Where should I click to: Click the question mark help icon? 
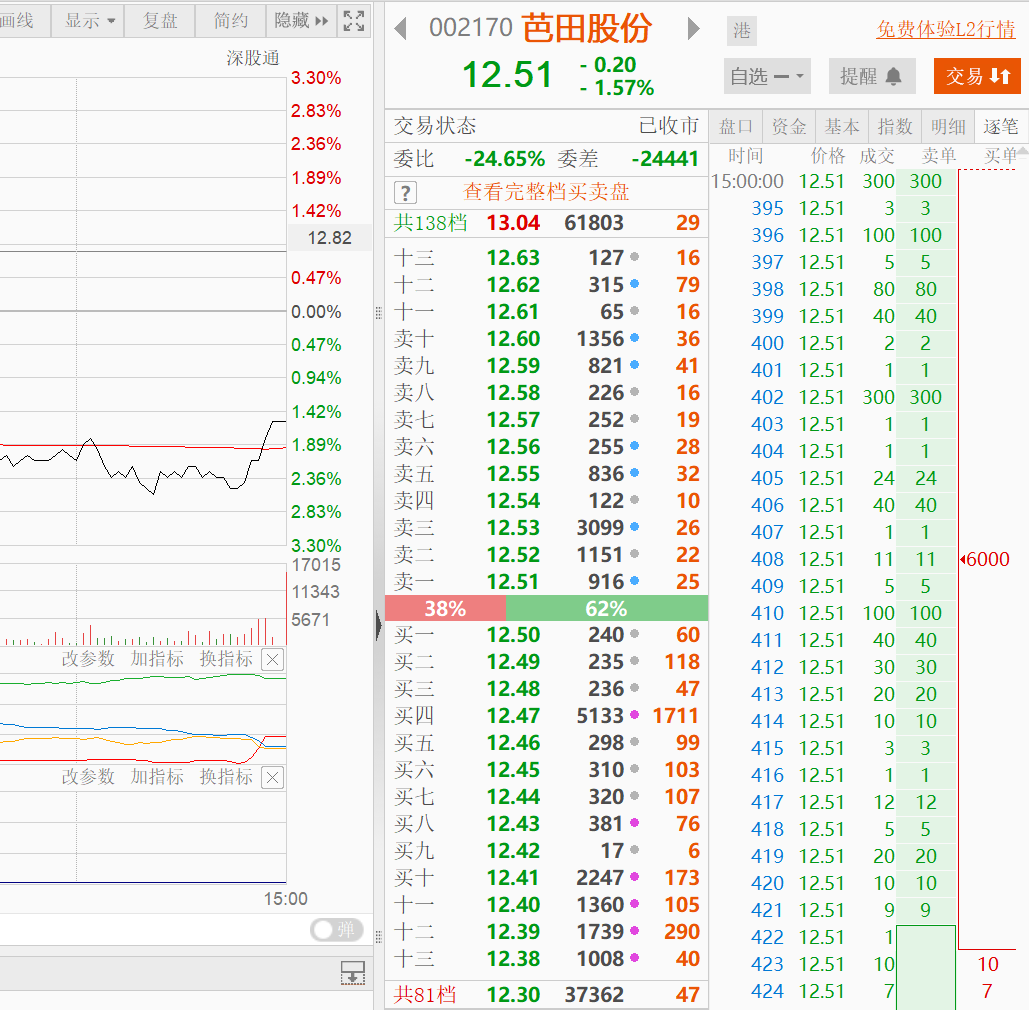coord(406,193)
